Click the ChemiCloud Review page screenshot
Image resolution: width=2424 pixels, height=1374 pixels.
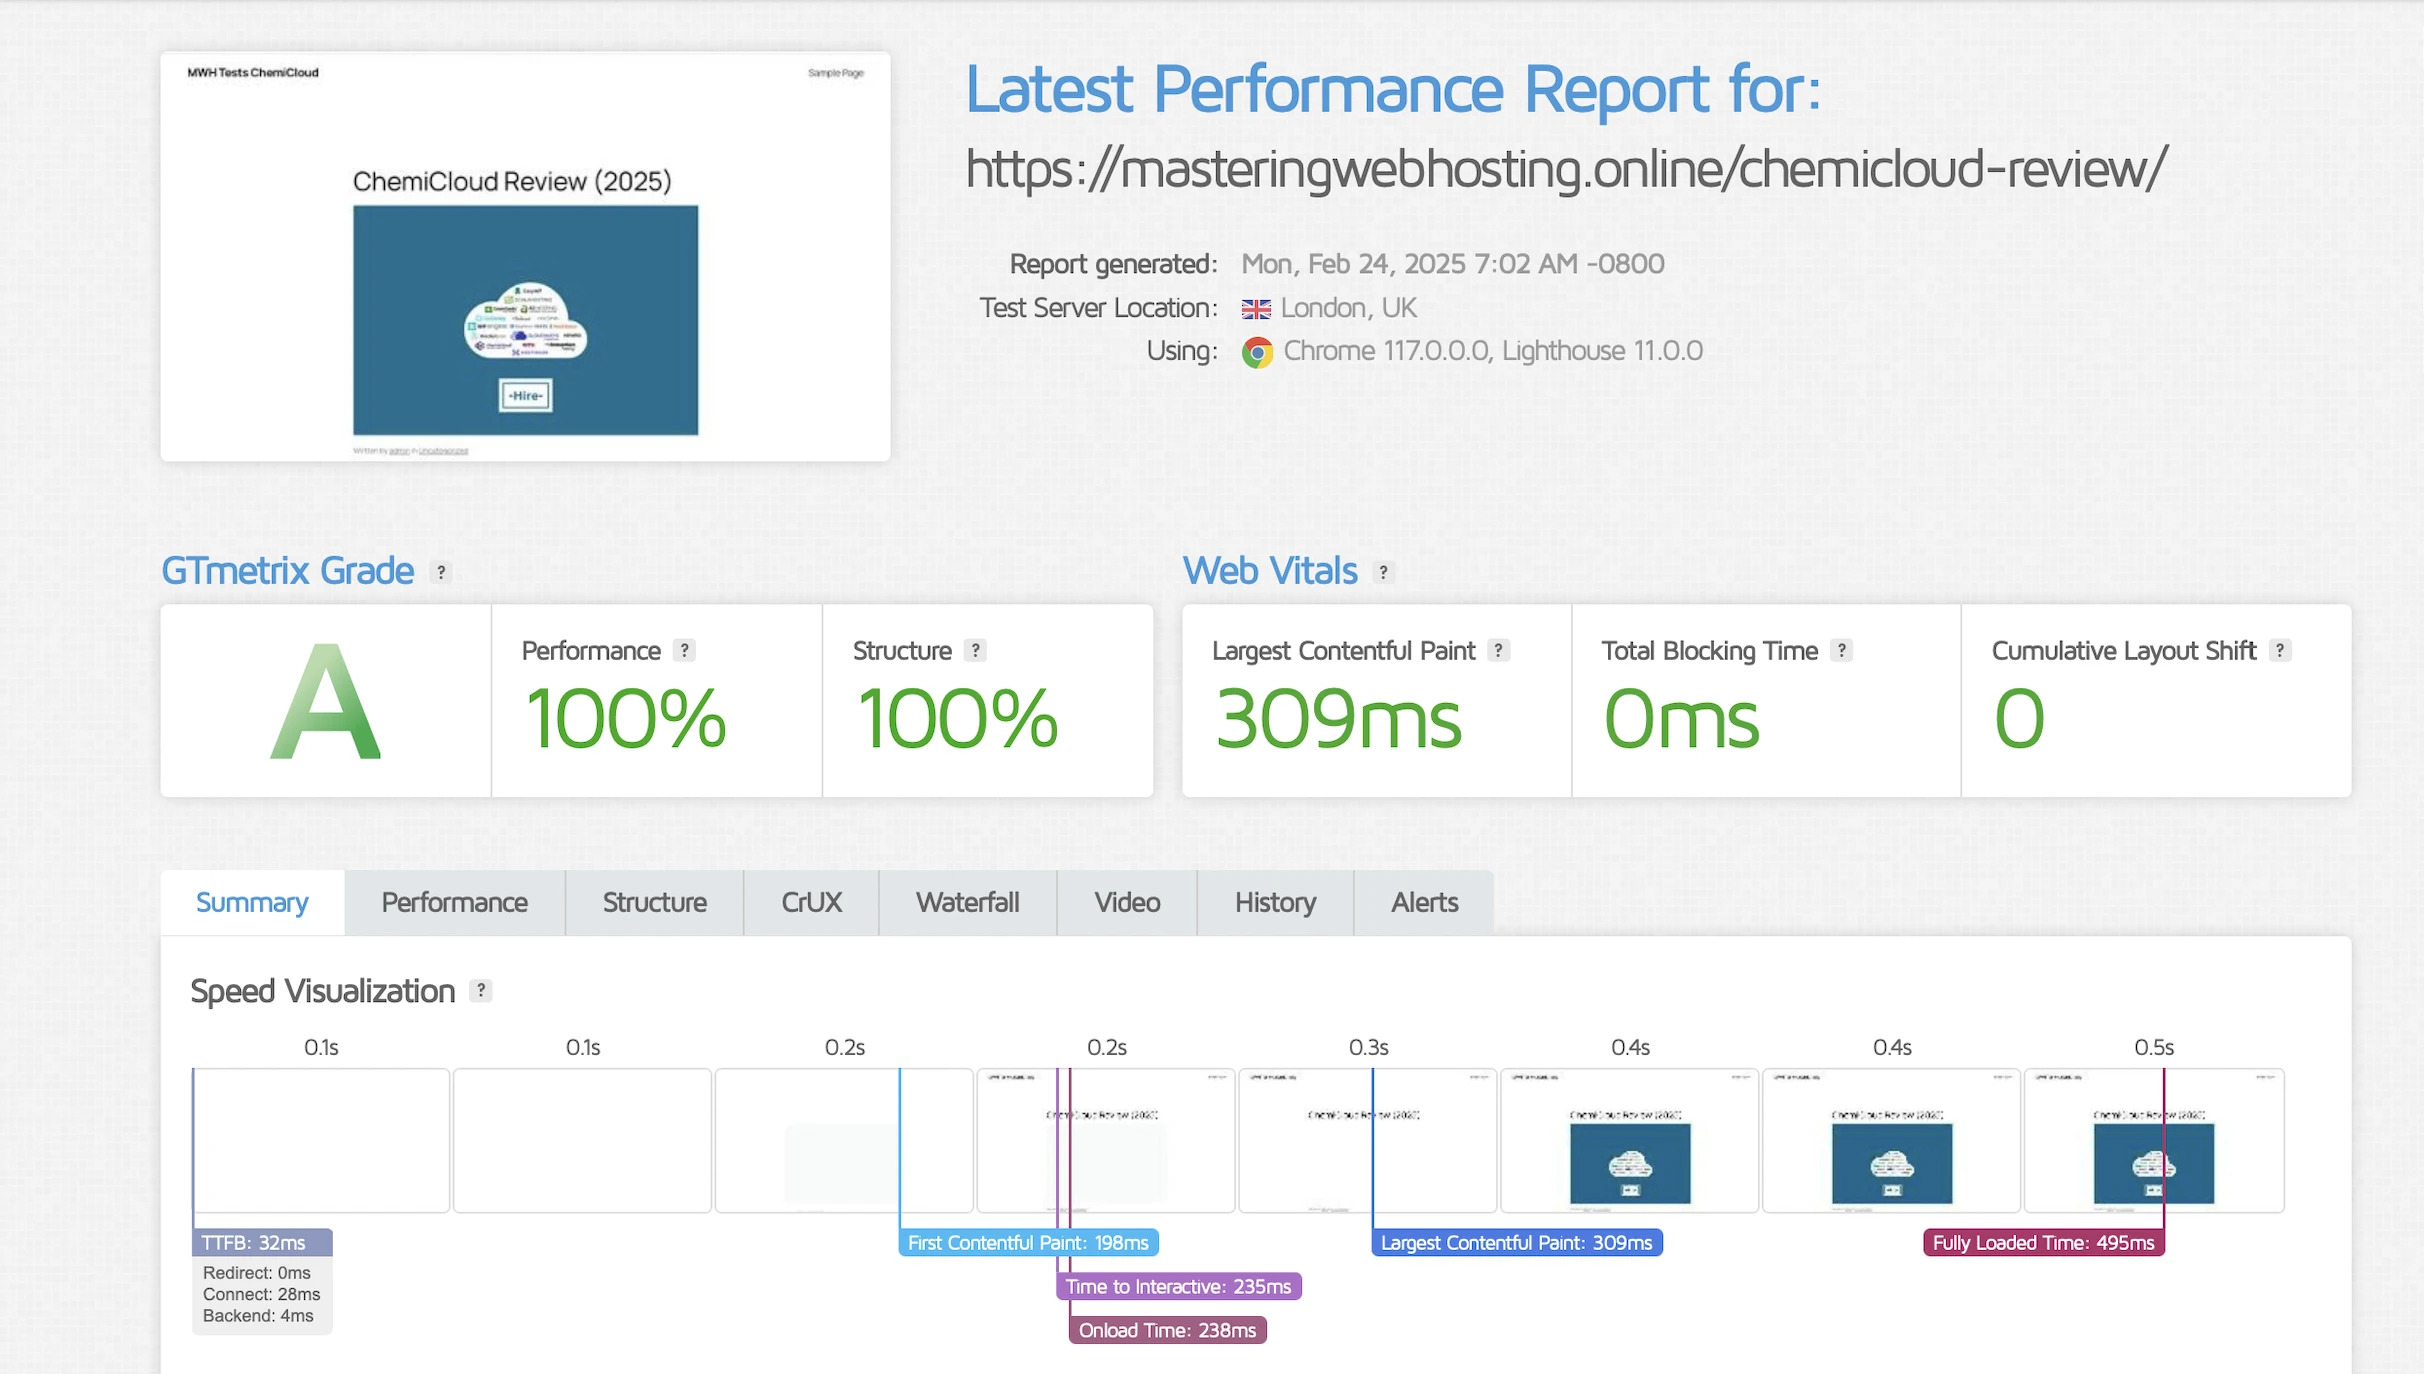pos(525,257)
